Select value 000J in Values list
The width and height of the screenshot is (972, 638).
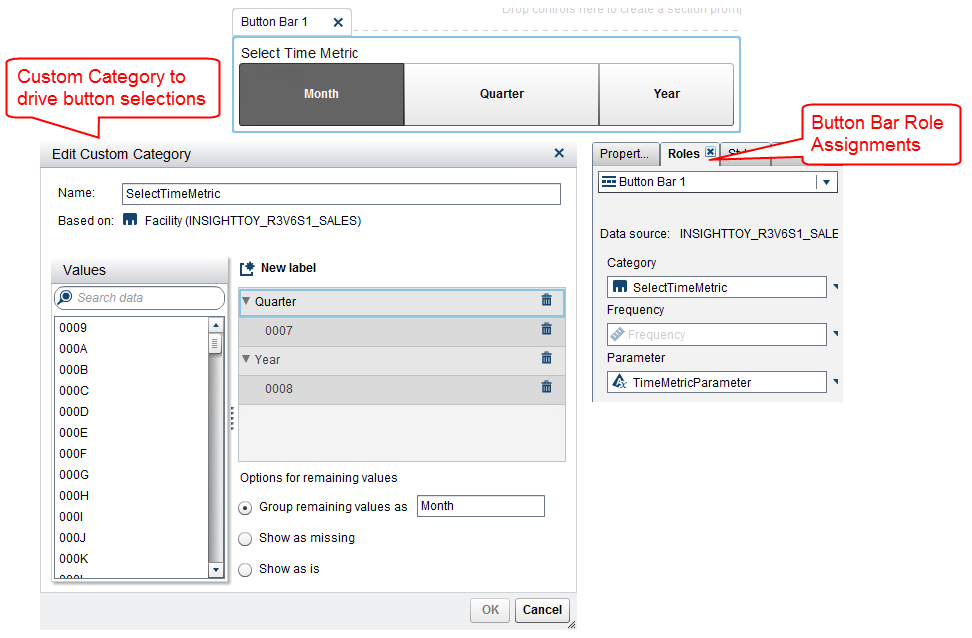131,538
